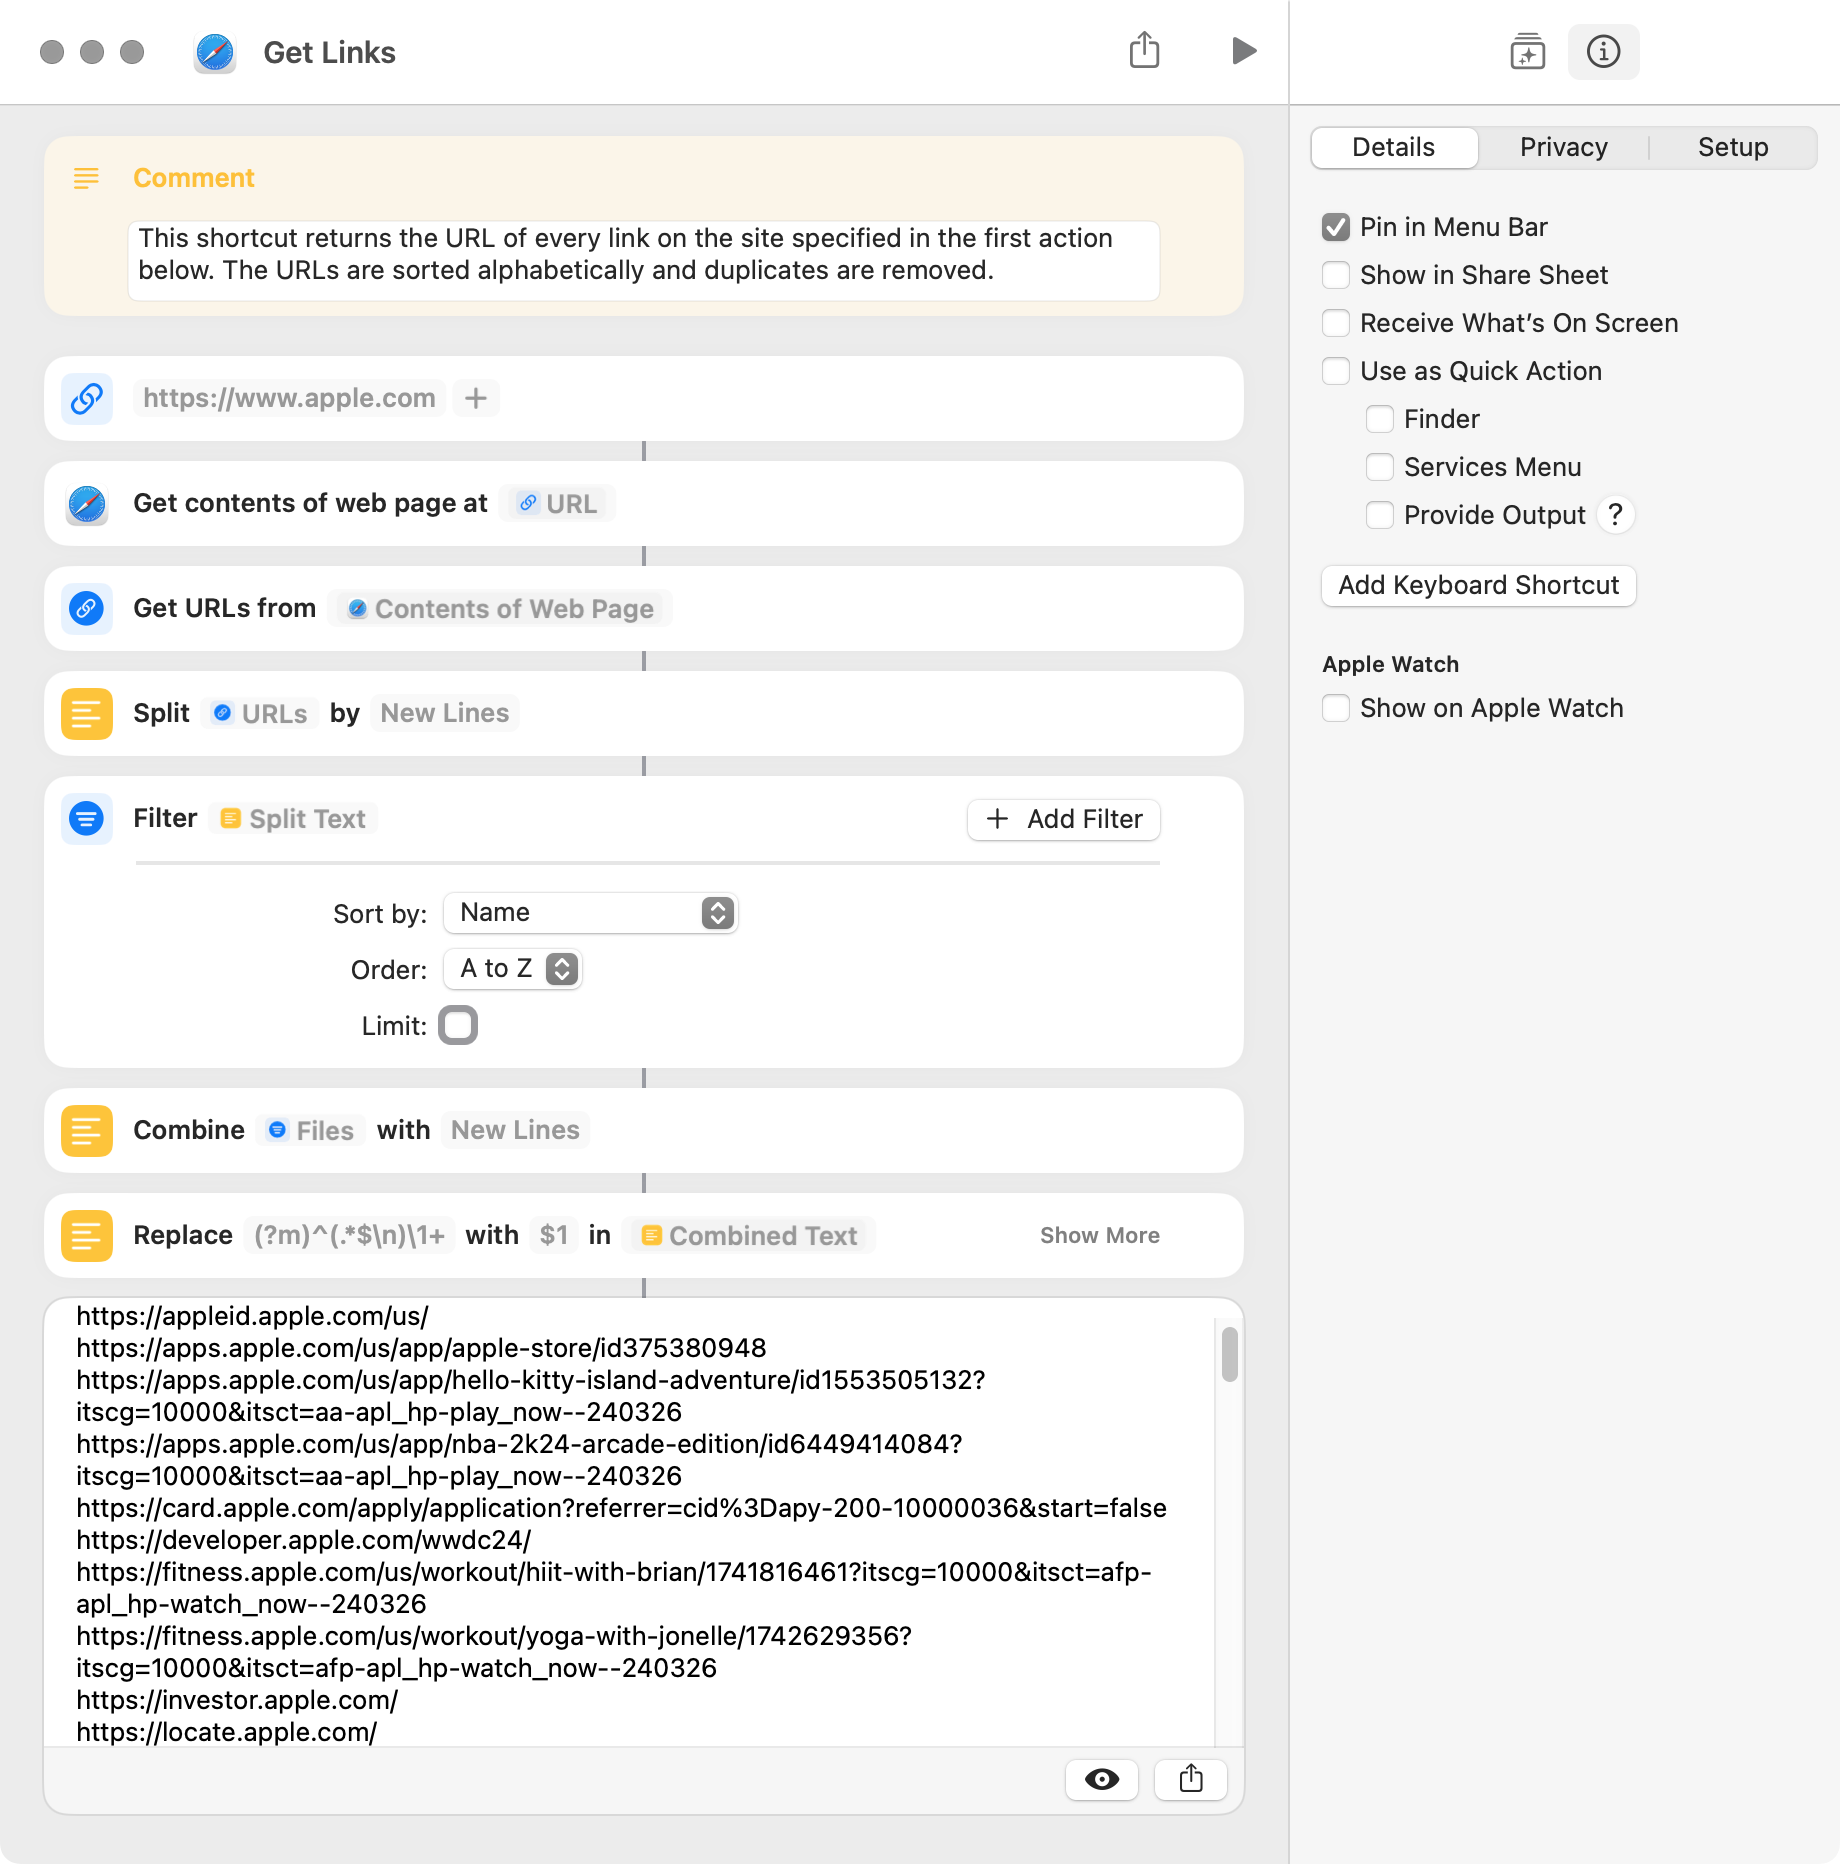Show help for Provide Output

[x=1615, y=515]
